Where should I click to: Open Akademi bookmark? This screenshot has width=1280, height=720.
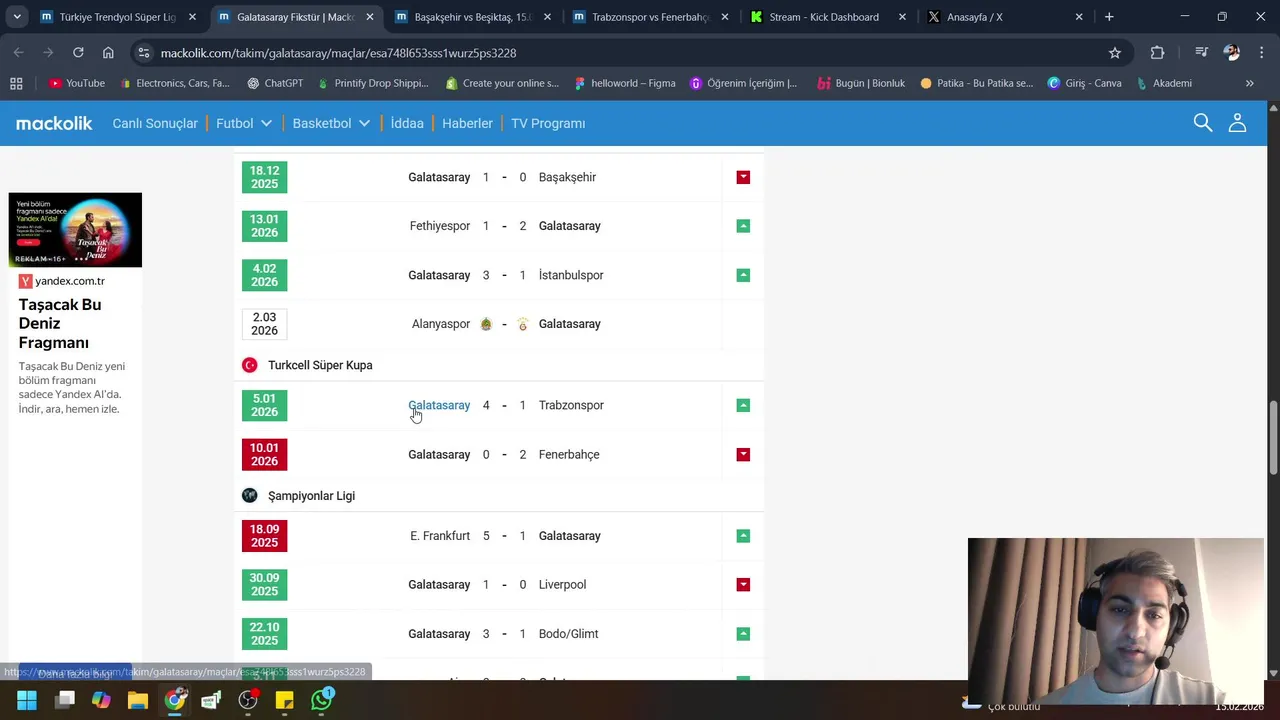pyautogui.click(x=1164, y=83)
